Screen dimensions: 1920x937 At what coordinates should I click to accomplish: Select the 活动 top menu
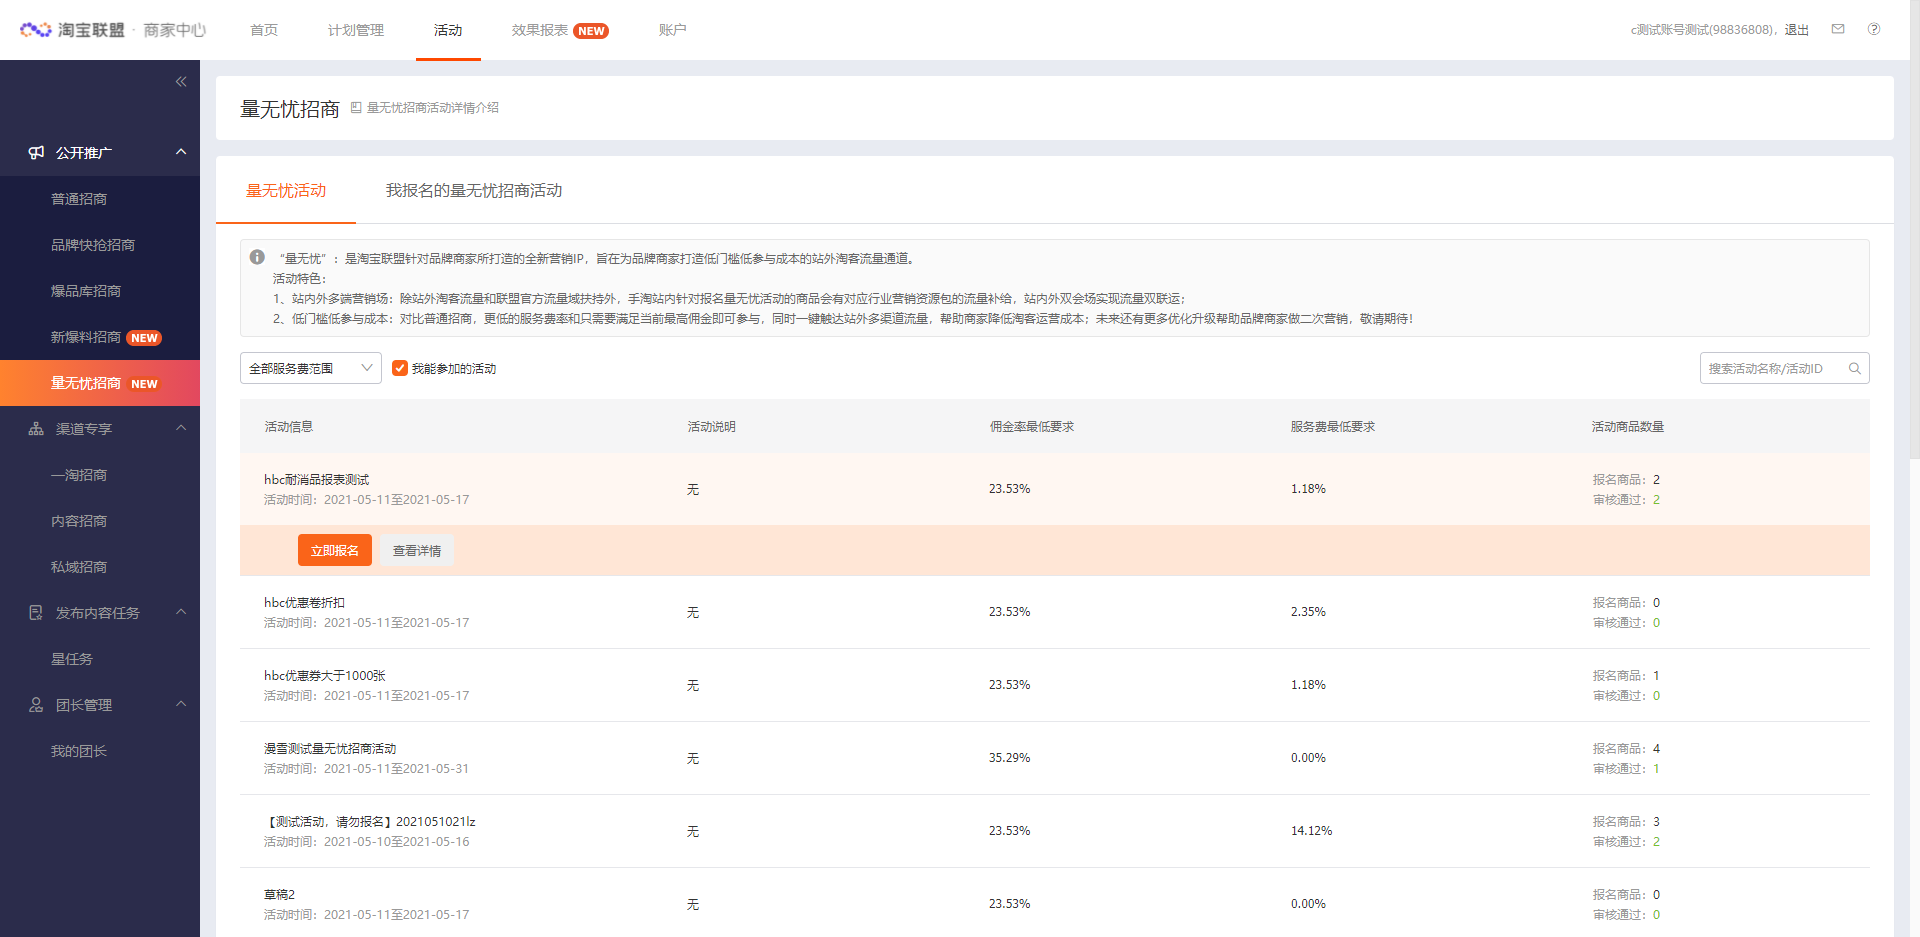coord(448,30)
